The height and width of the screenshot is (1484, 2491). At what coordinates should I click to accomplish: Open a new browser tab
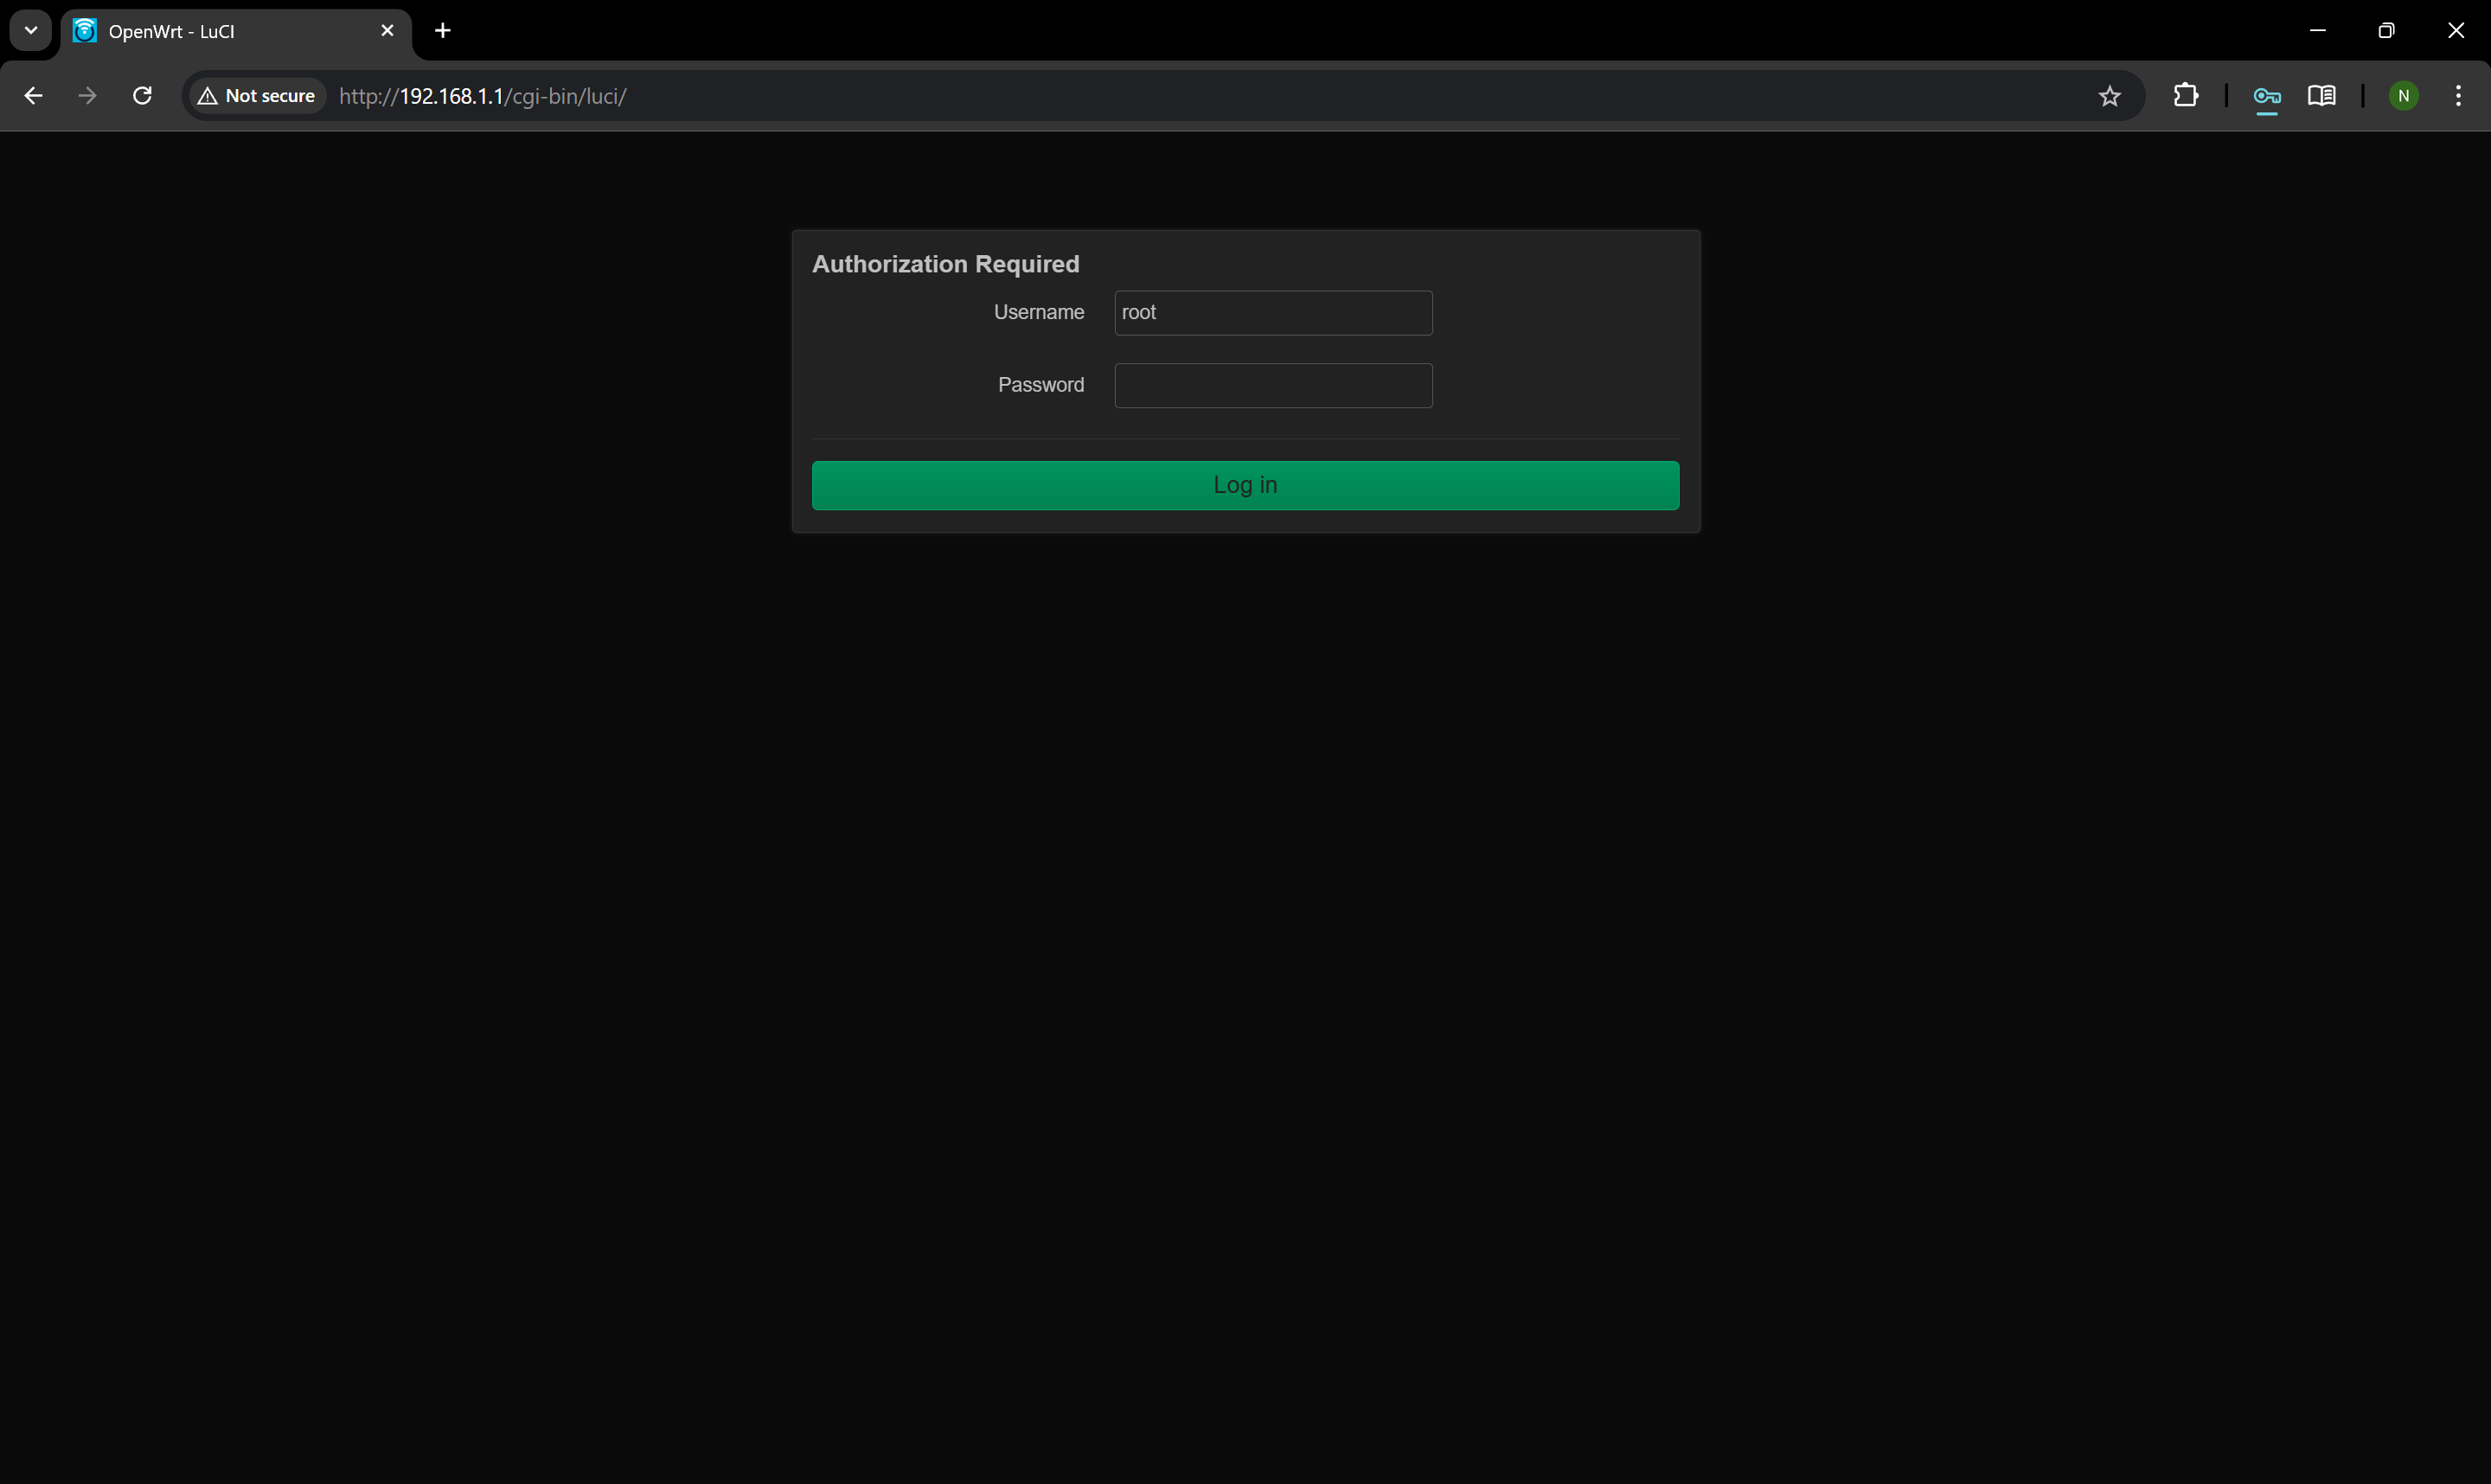442,30
